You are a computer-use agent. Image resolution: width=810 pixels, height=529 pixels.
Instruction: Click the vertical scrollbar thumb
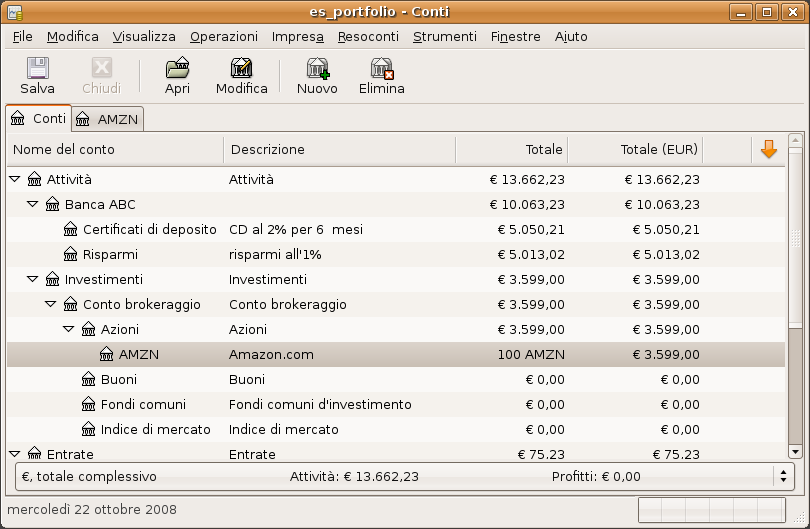[x=796, y=238]
